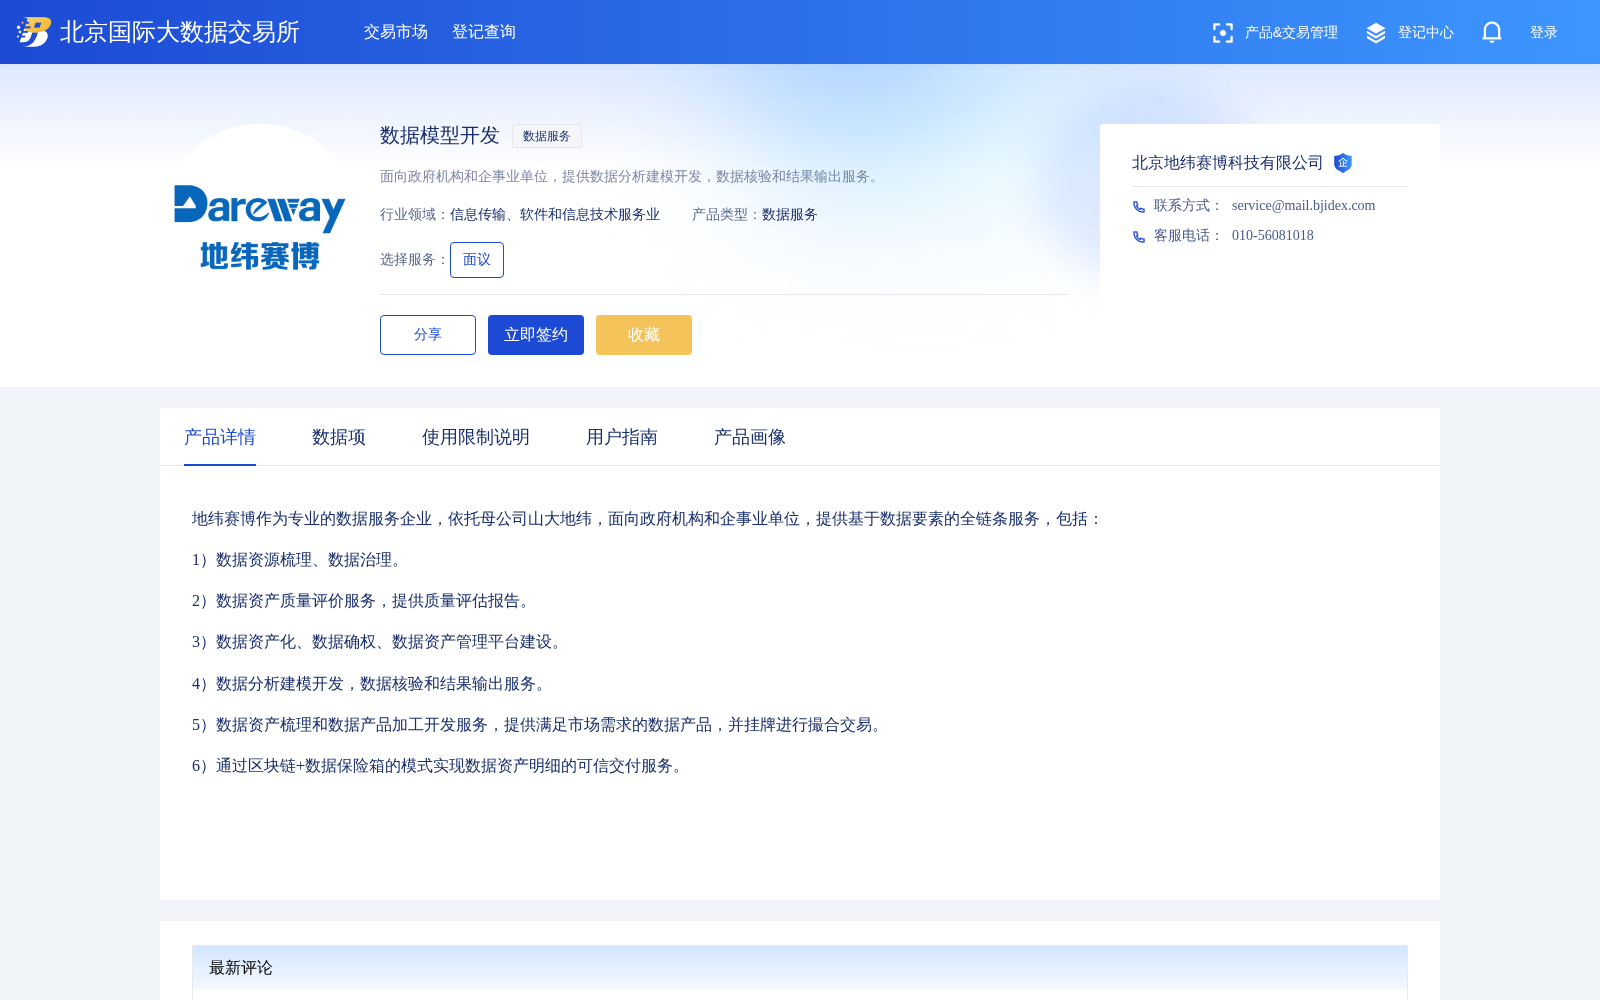Click the 收藏 favorite button
The height and width of the screenshot is (1000, 1600).
pyautogui.click(x=644, y=335)
